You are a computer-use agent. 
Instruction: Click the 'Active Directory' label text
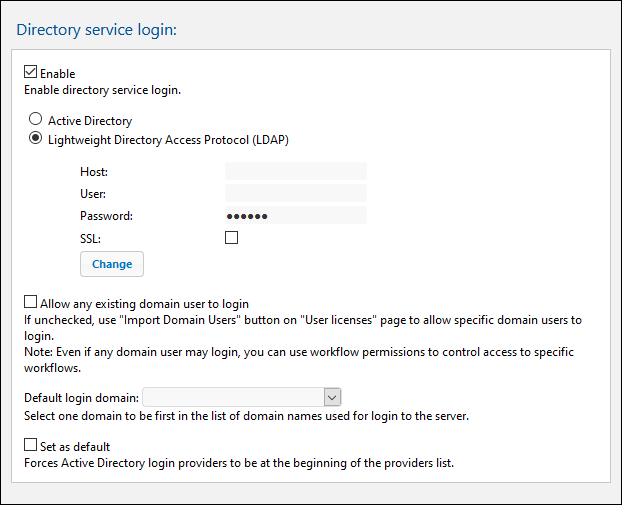pos(90,121)
